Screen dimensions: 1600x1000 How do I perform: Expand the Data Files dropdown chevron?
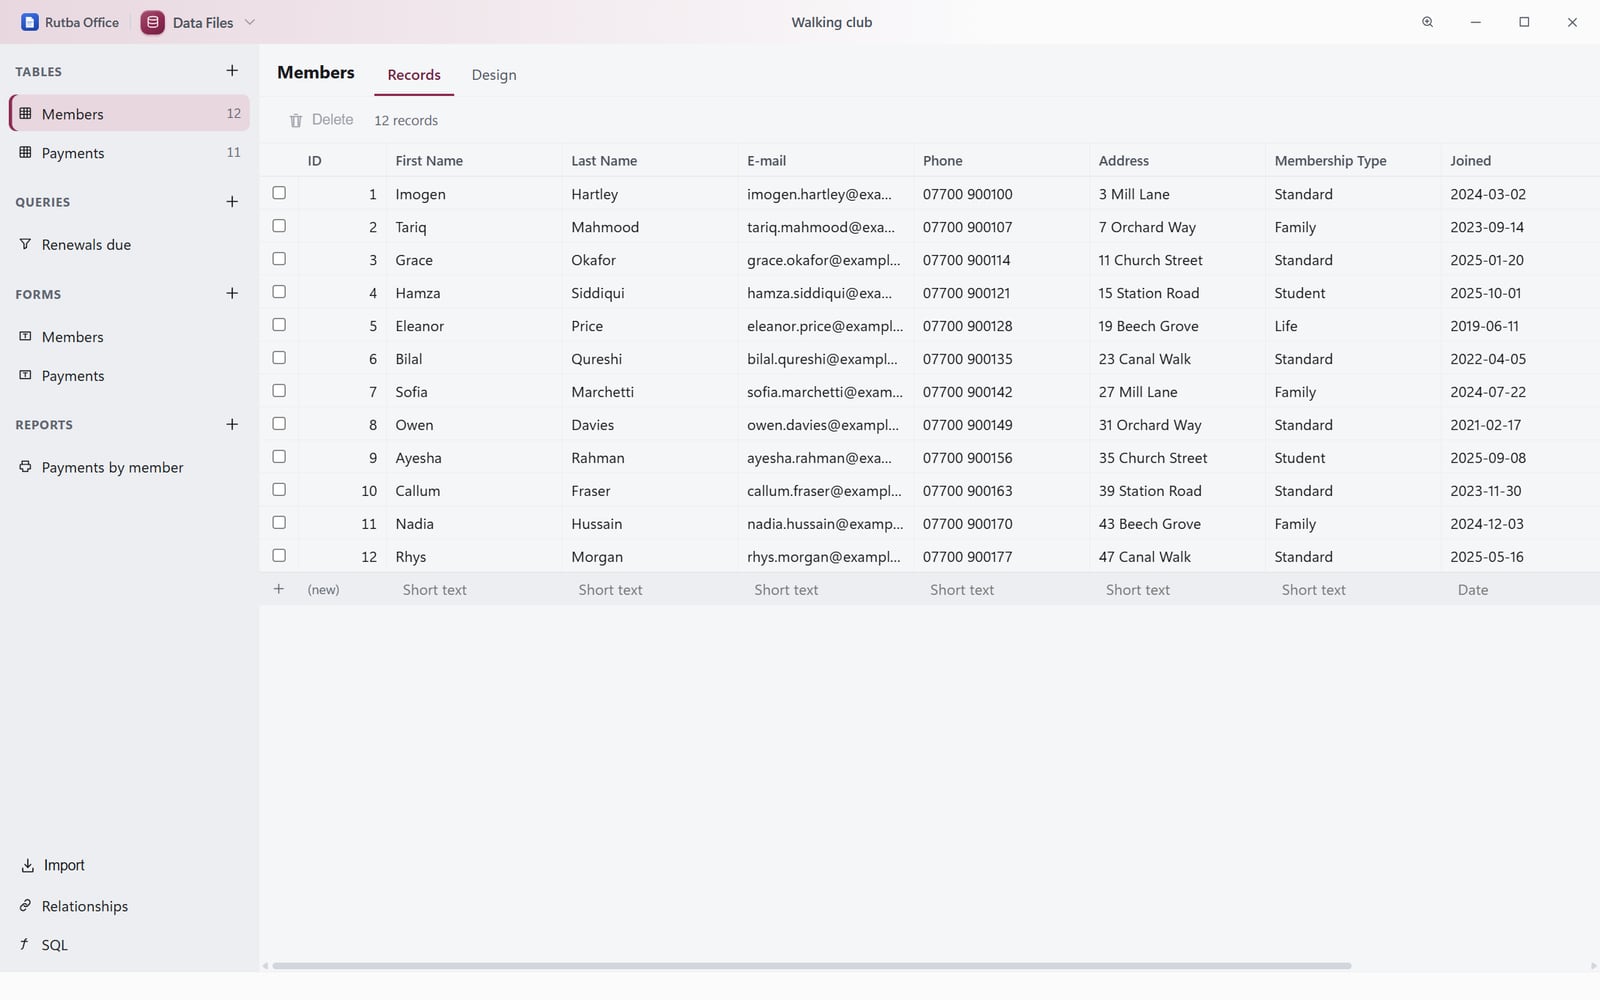coord(250,22)
